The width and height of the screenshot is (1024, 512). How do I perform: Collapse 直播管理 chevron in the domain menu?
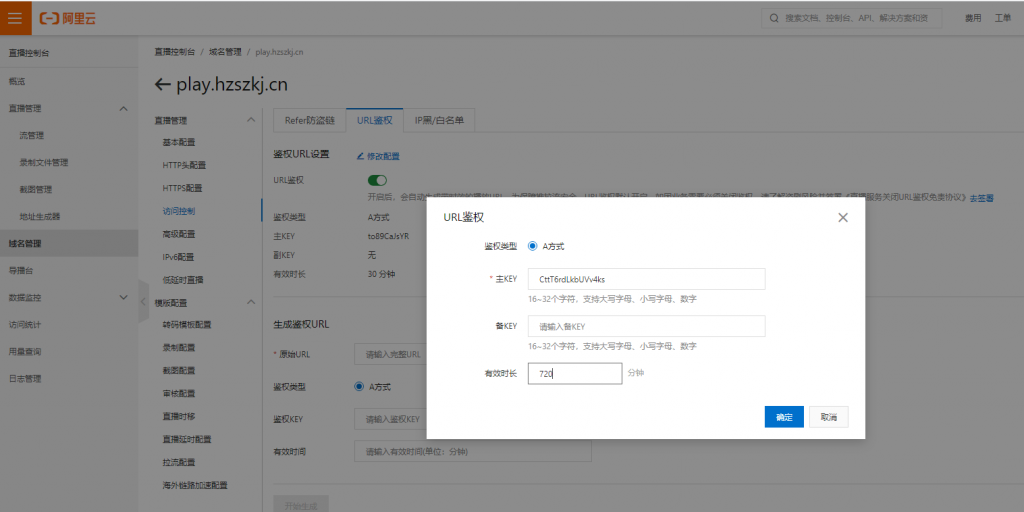[250, 120]
